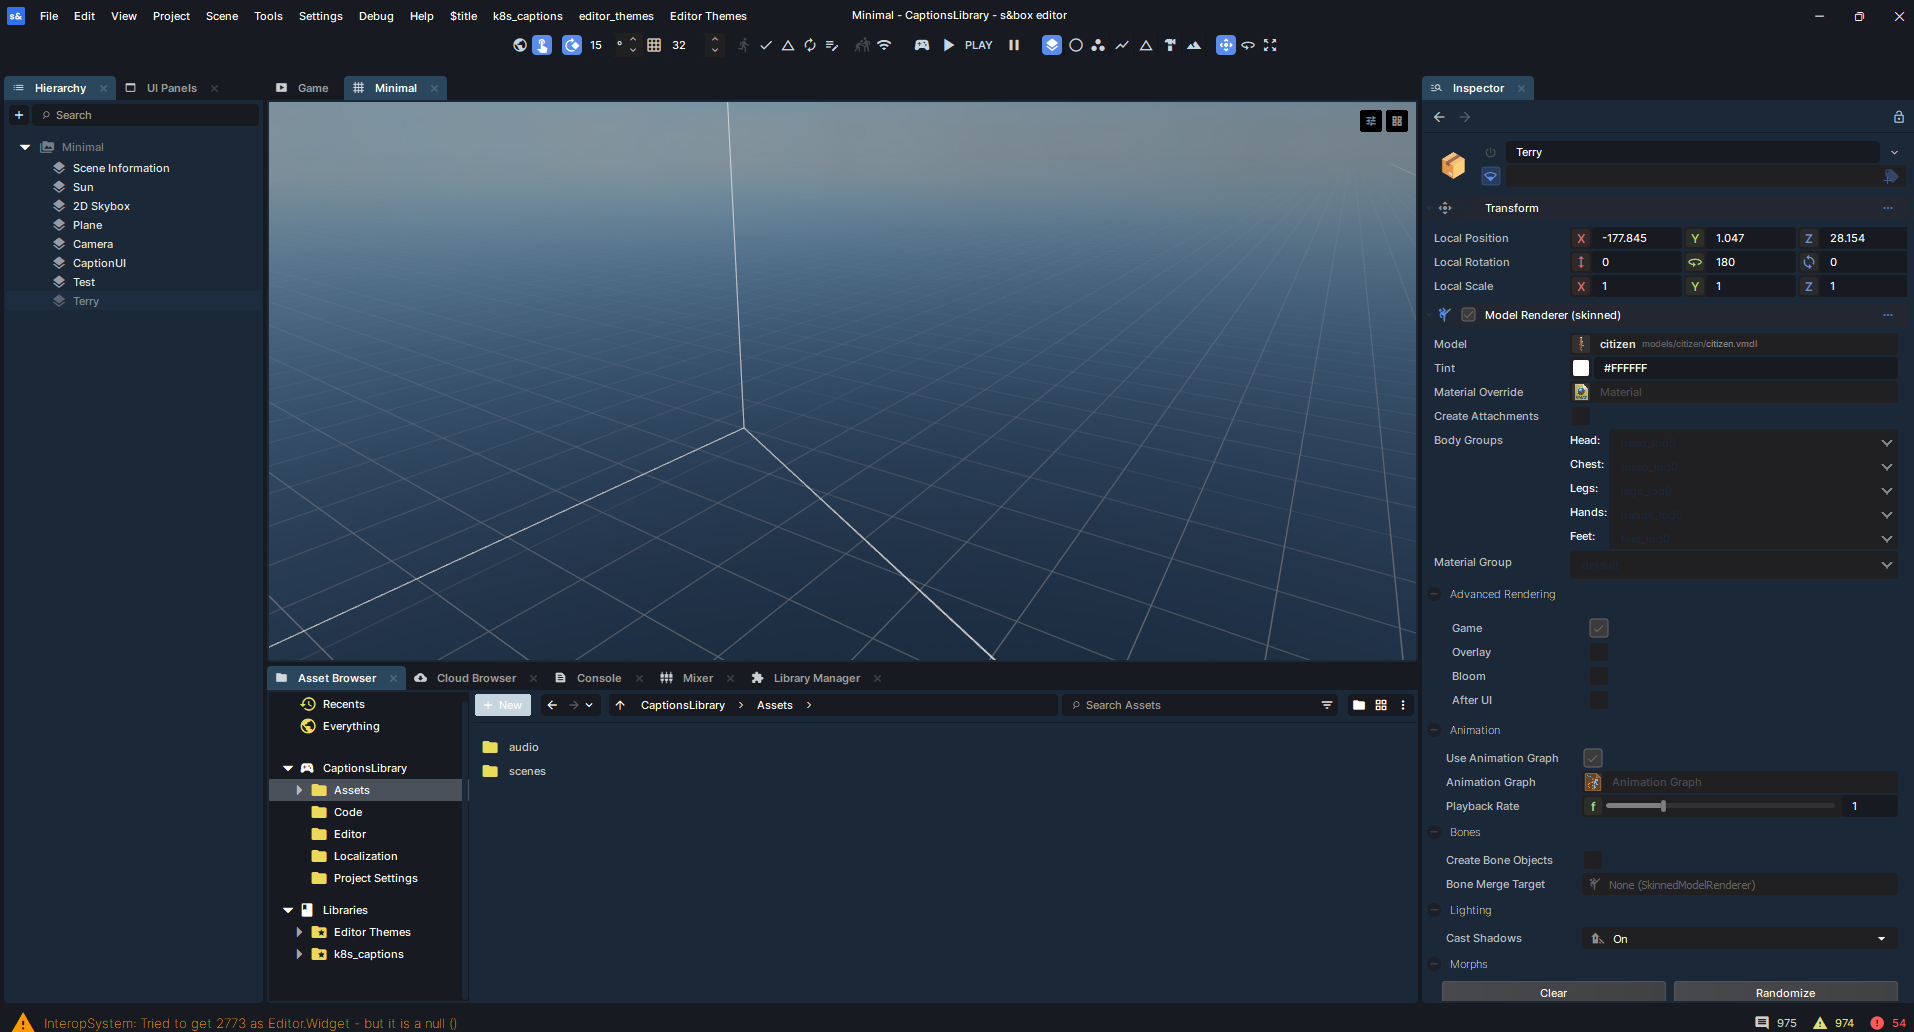Toggle Terry object enabled power icon

pos(1491,152)
